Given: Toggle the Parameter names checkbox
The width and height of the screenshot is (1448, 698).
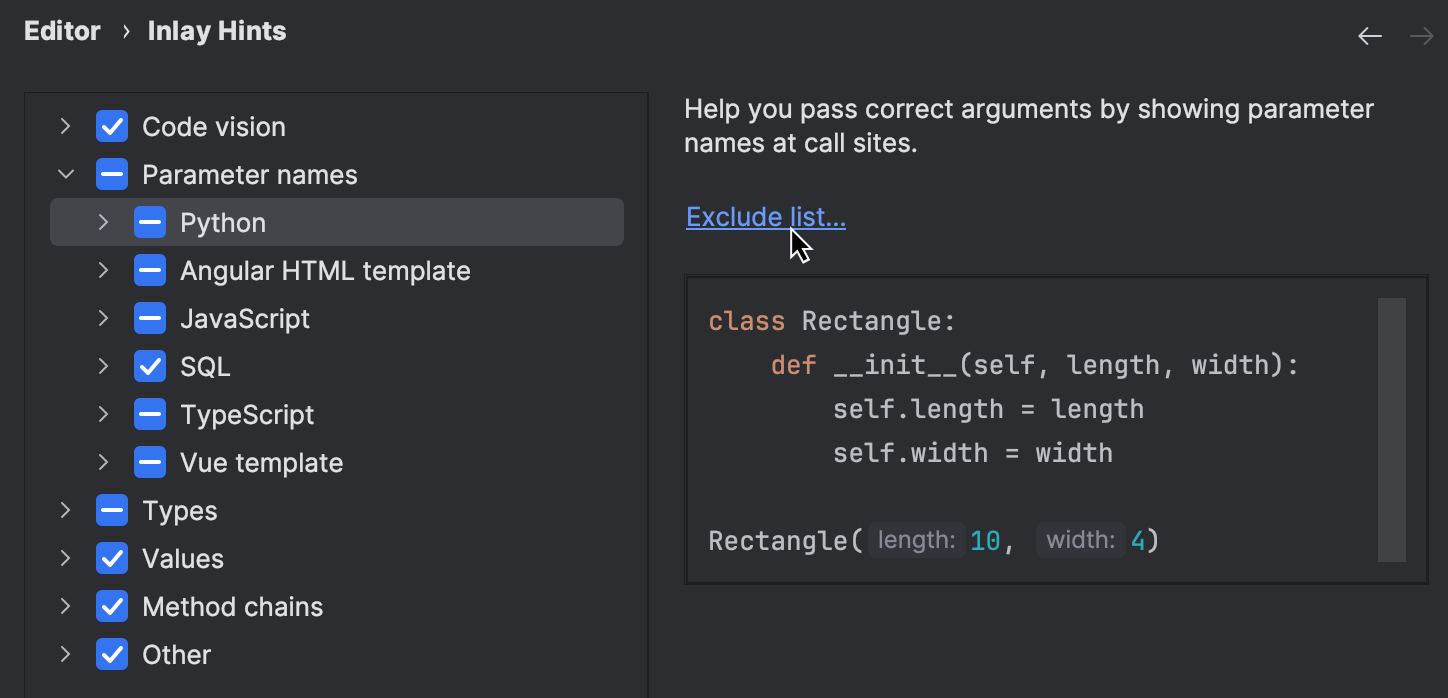Looking at the screenshot, I should tap(112, 174).
